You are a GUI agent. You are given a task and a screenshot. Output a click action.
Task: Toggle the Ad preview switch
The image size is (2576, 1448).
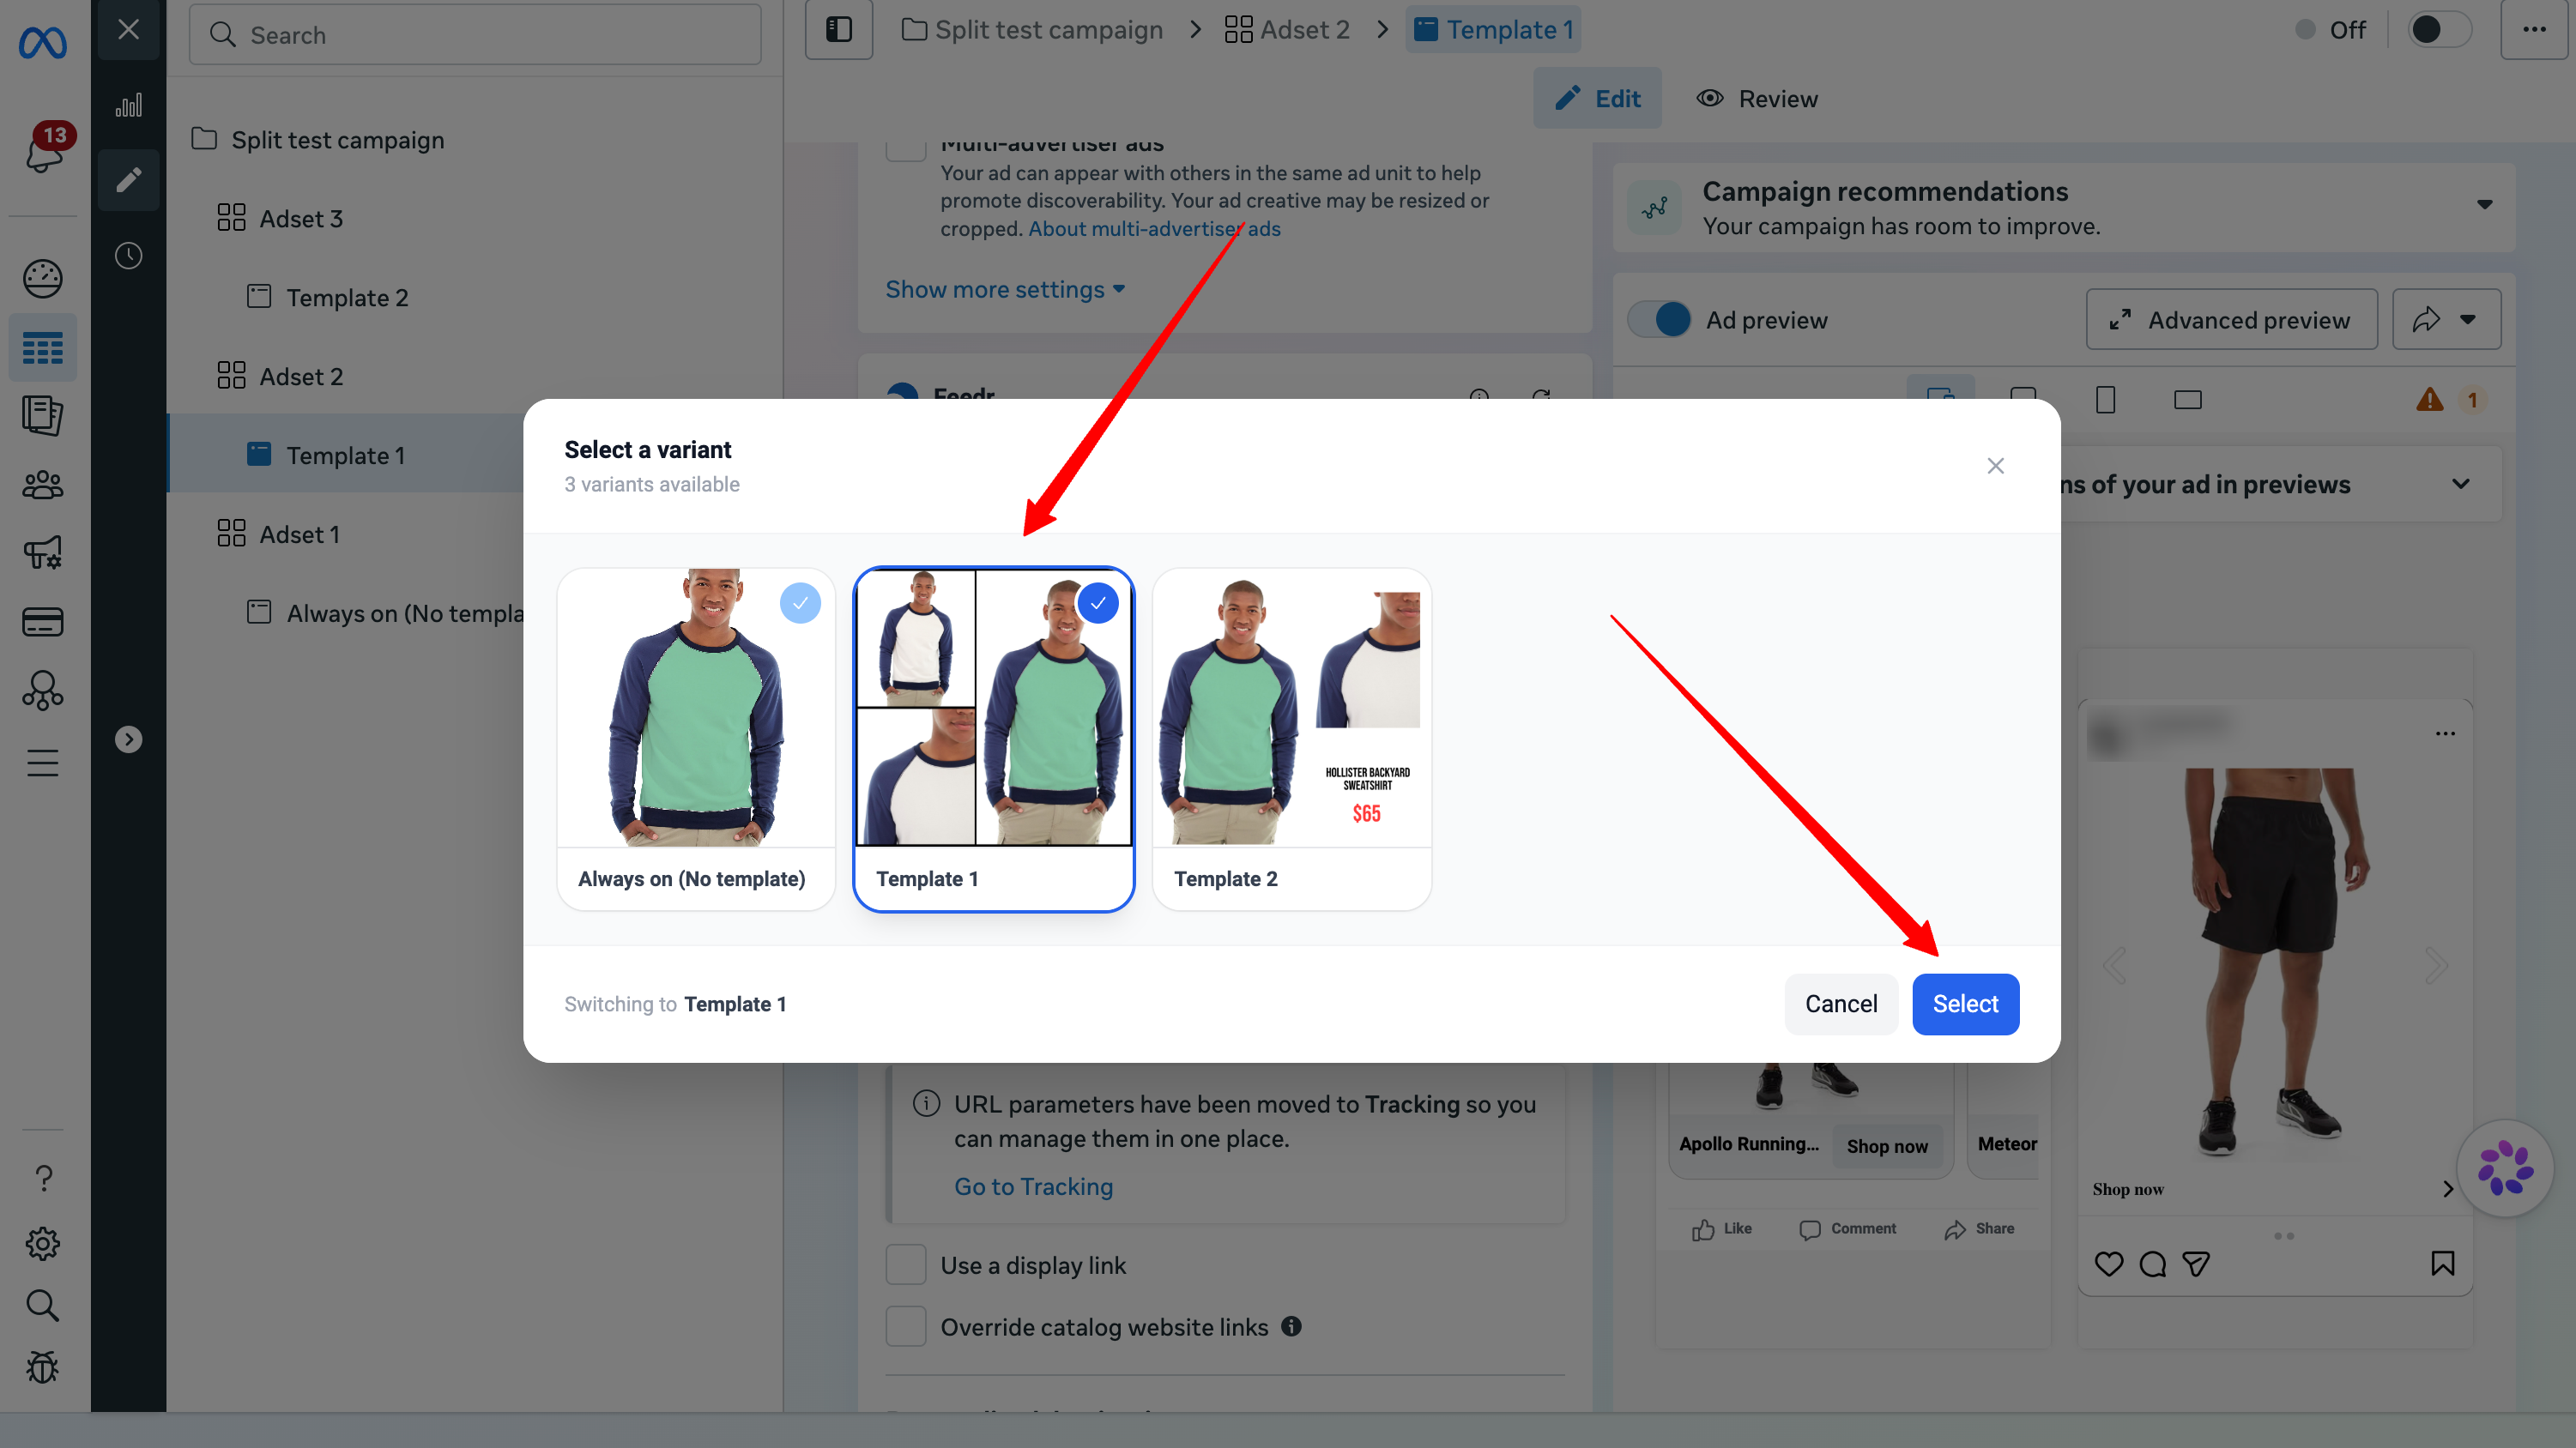pyautogui.click(x=1660, y=320)
